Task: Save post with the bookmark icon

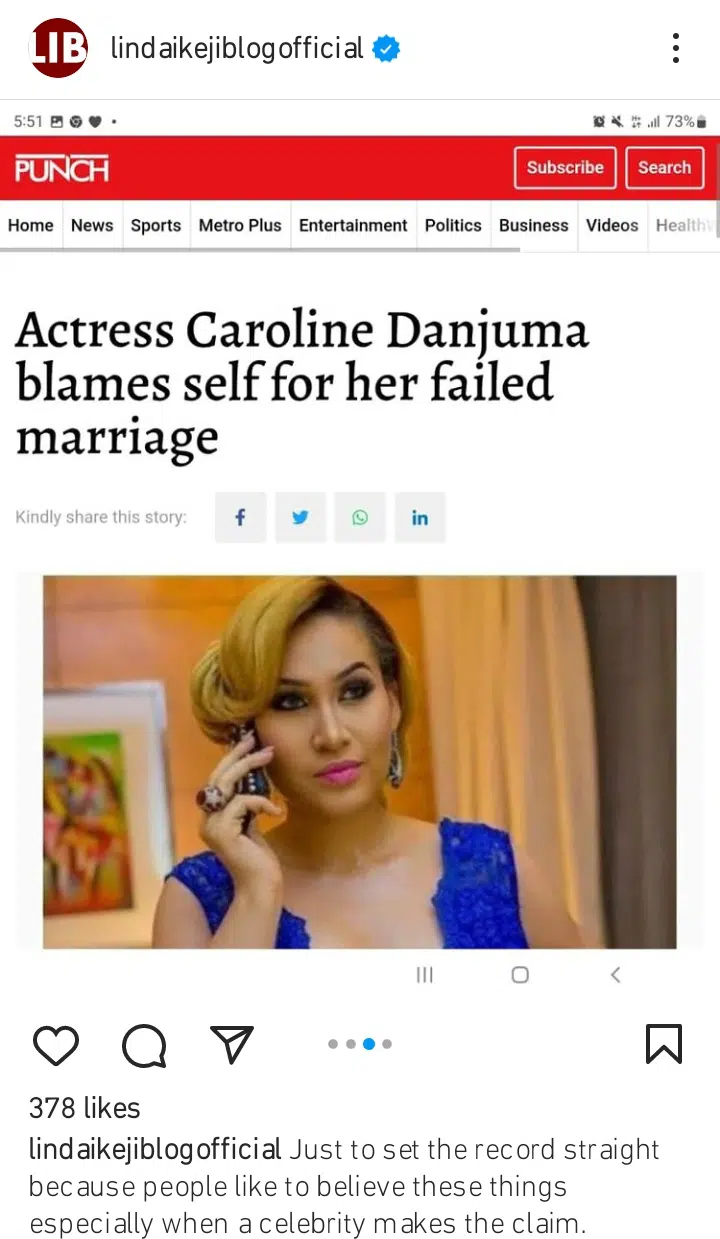Action: click(x=664, y=1044)
